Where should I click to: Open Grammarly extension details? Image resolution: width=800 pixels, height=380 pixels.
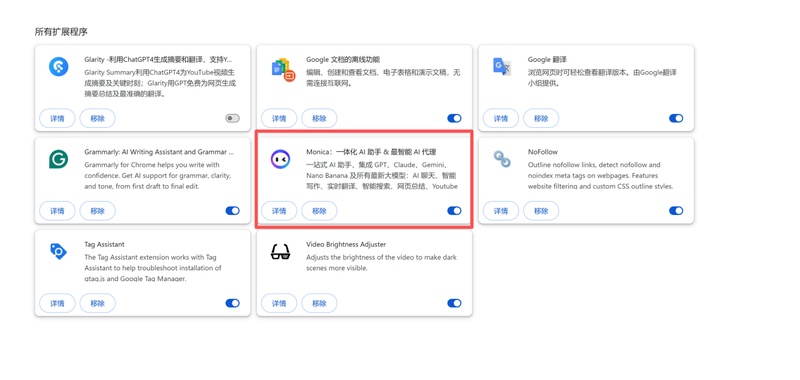(x=57, y=211)
